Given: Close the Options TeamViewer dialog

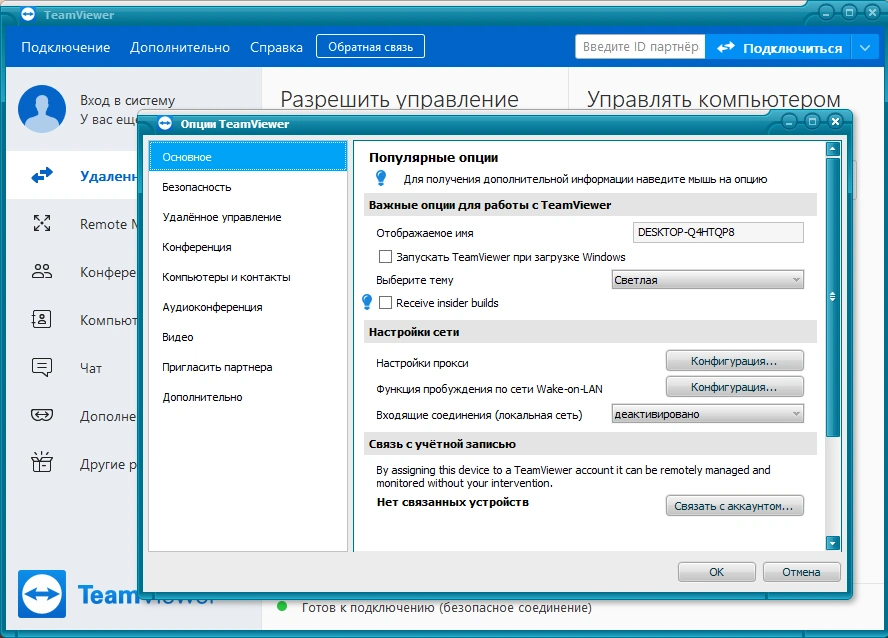Looking at the screenshot, I should (835, 121).
